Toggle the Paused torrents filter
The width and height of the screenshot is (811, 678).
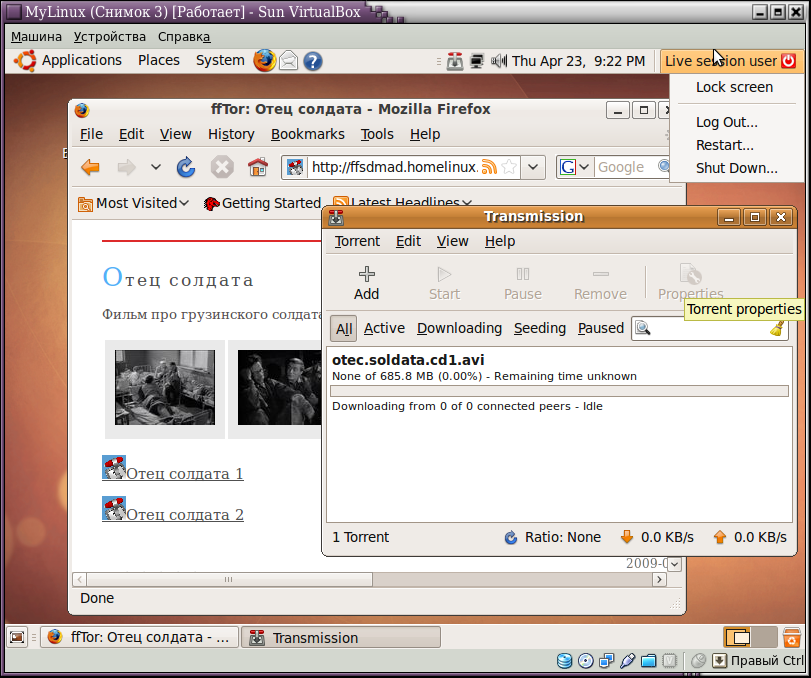click(599, 328)
